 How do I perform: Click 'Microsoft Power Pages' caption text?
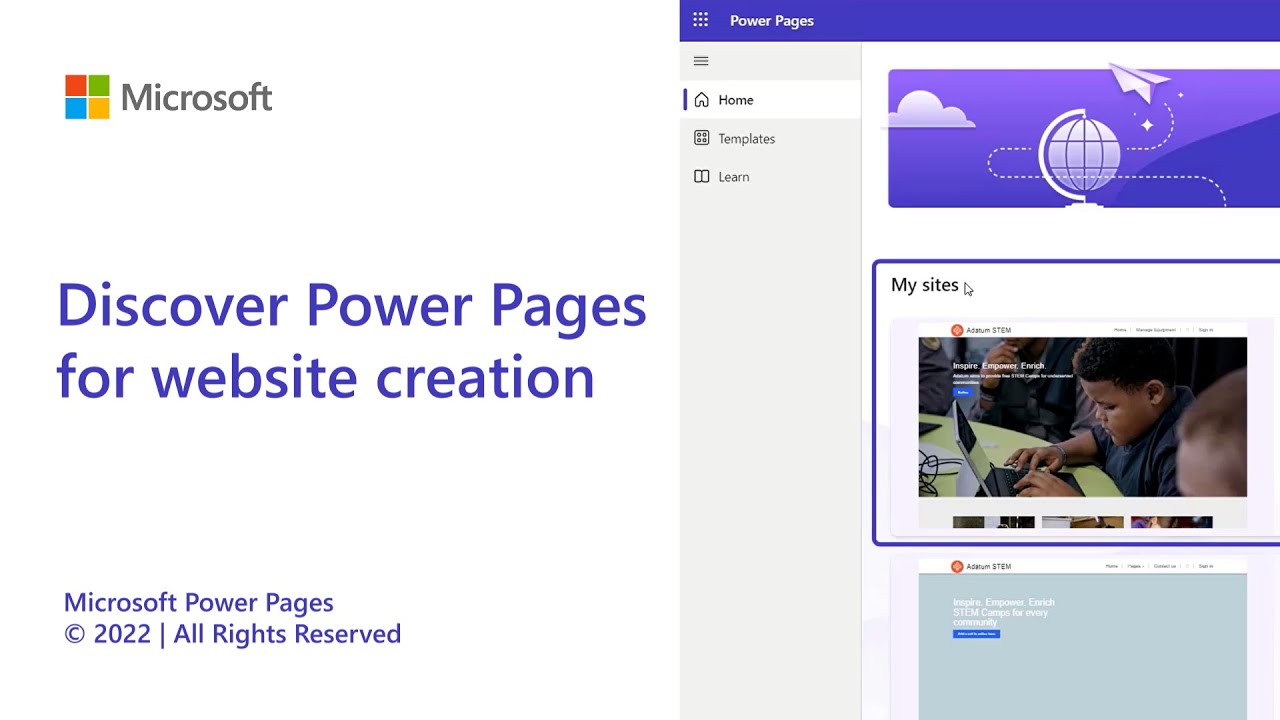[198, 602]
